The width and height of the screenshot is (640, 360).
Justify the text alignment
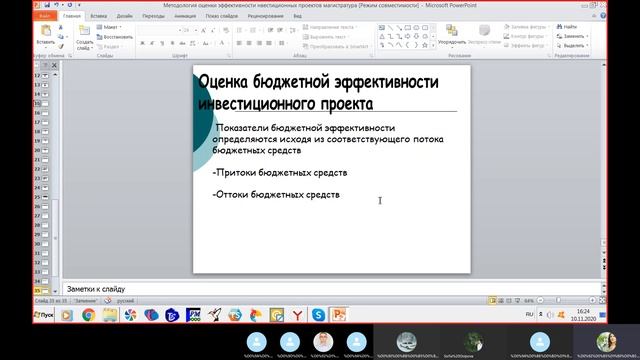point(269,43)
